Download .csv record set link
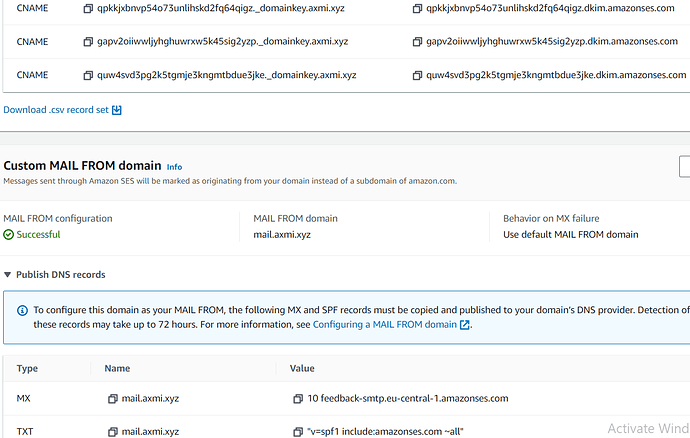Screen dimensions: 690x438 click(56, 110)
